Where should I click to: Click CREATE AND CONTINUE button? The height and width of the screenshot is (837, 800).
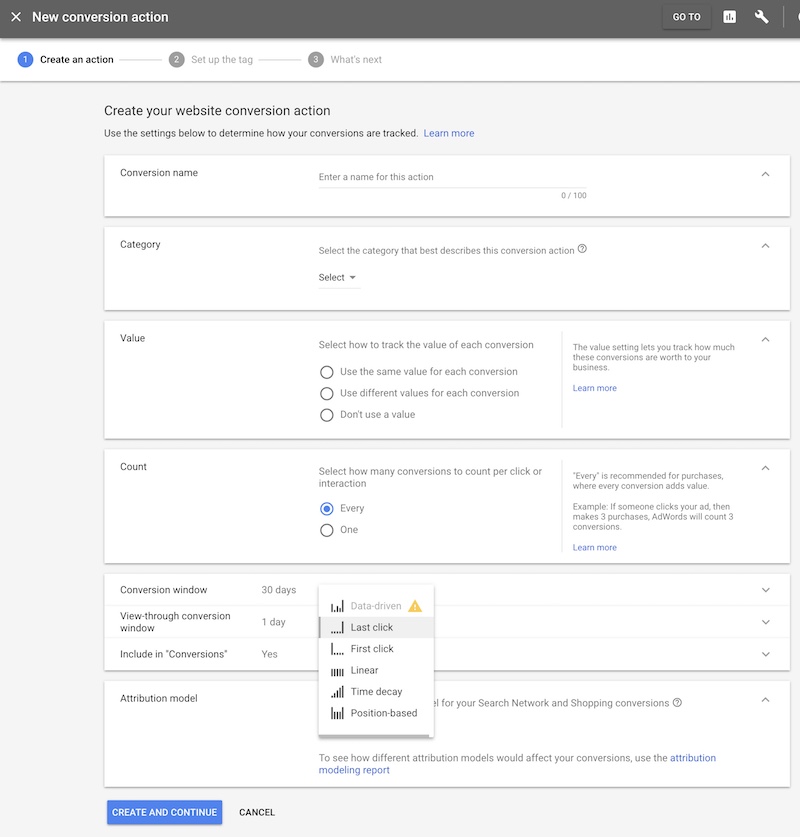coord(163,812)
